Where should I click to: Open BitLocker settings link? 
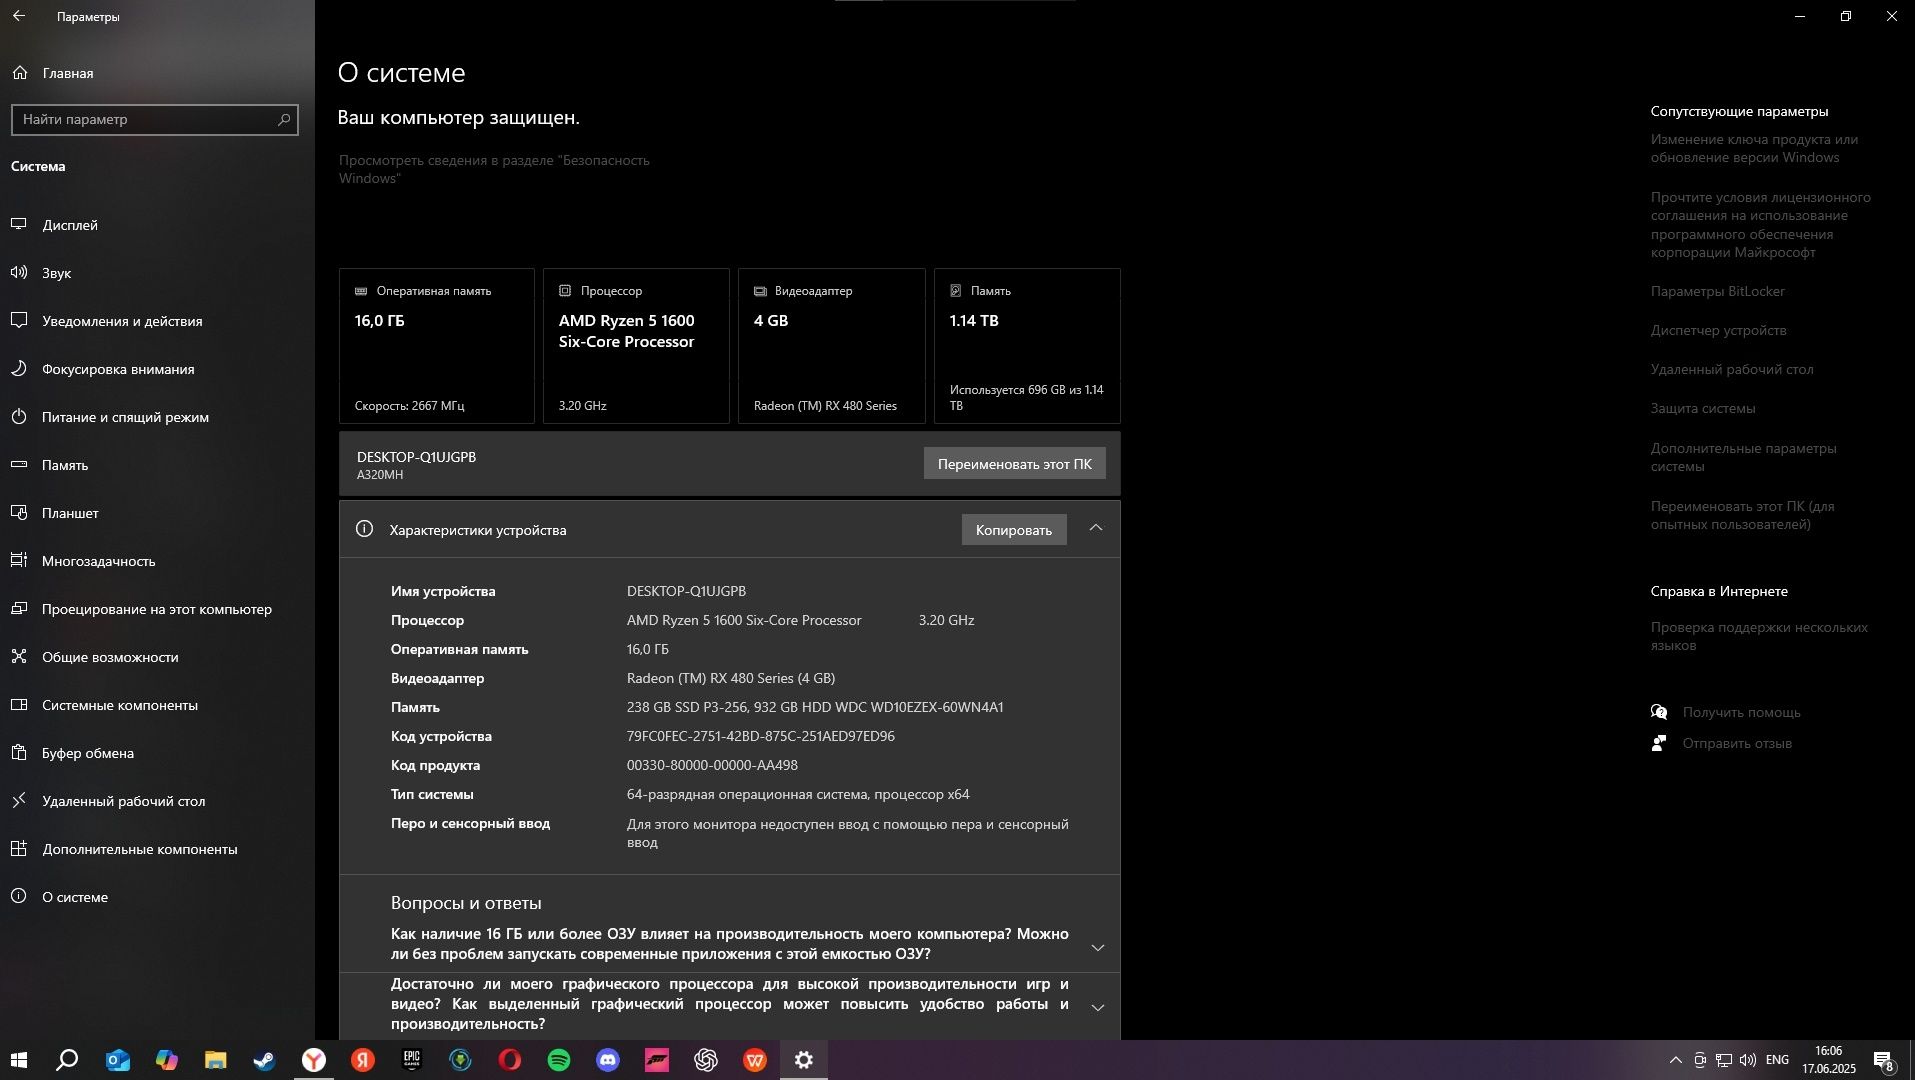(x=1717, y=291)
